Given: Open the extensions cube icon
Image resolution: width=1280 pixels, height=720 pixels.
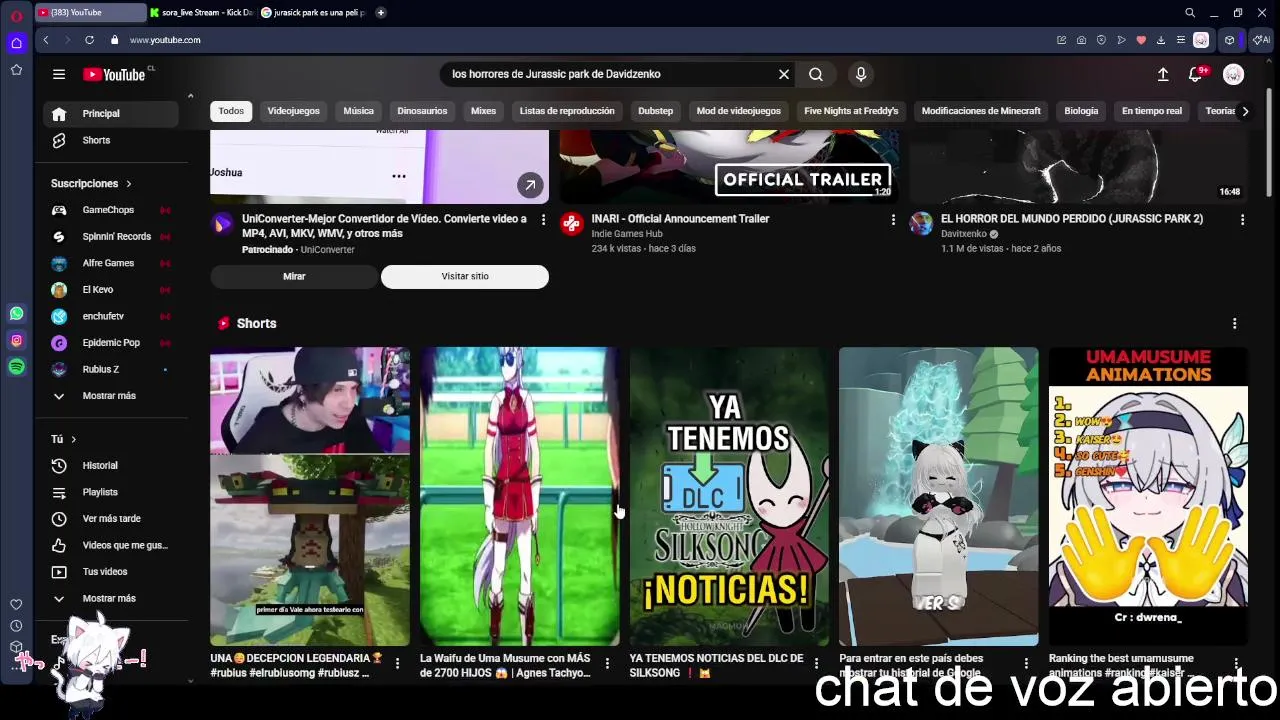Looking at the screenshot, I should [x=1229, y=40].
